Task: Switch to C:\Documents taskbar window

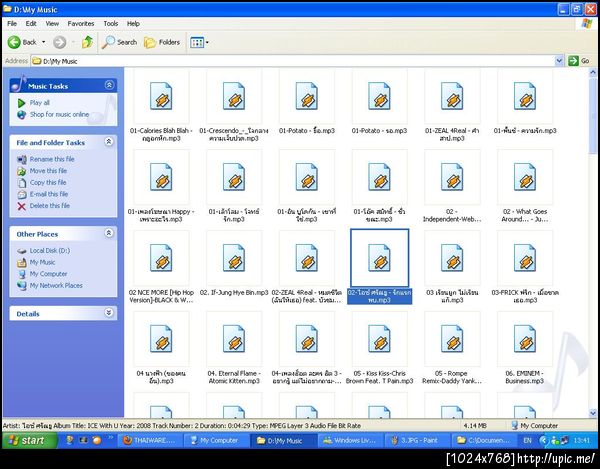Action: (483, 440)
